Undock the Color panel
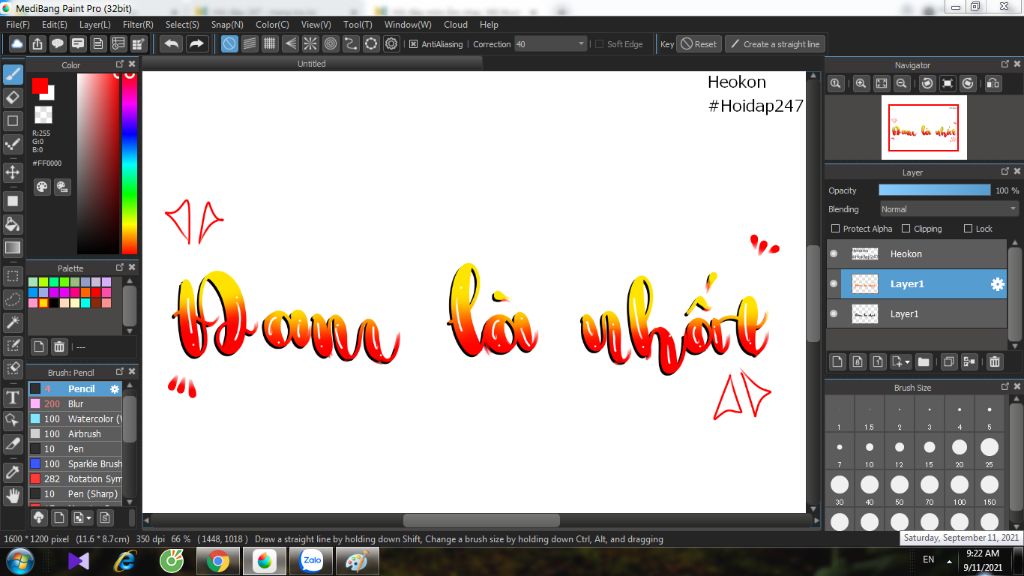Image resolution: width=1024 pixels, height=576 pixels. [x=120, y=64]
